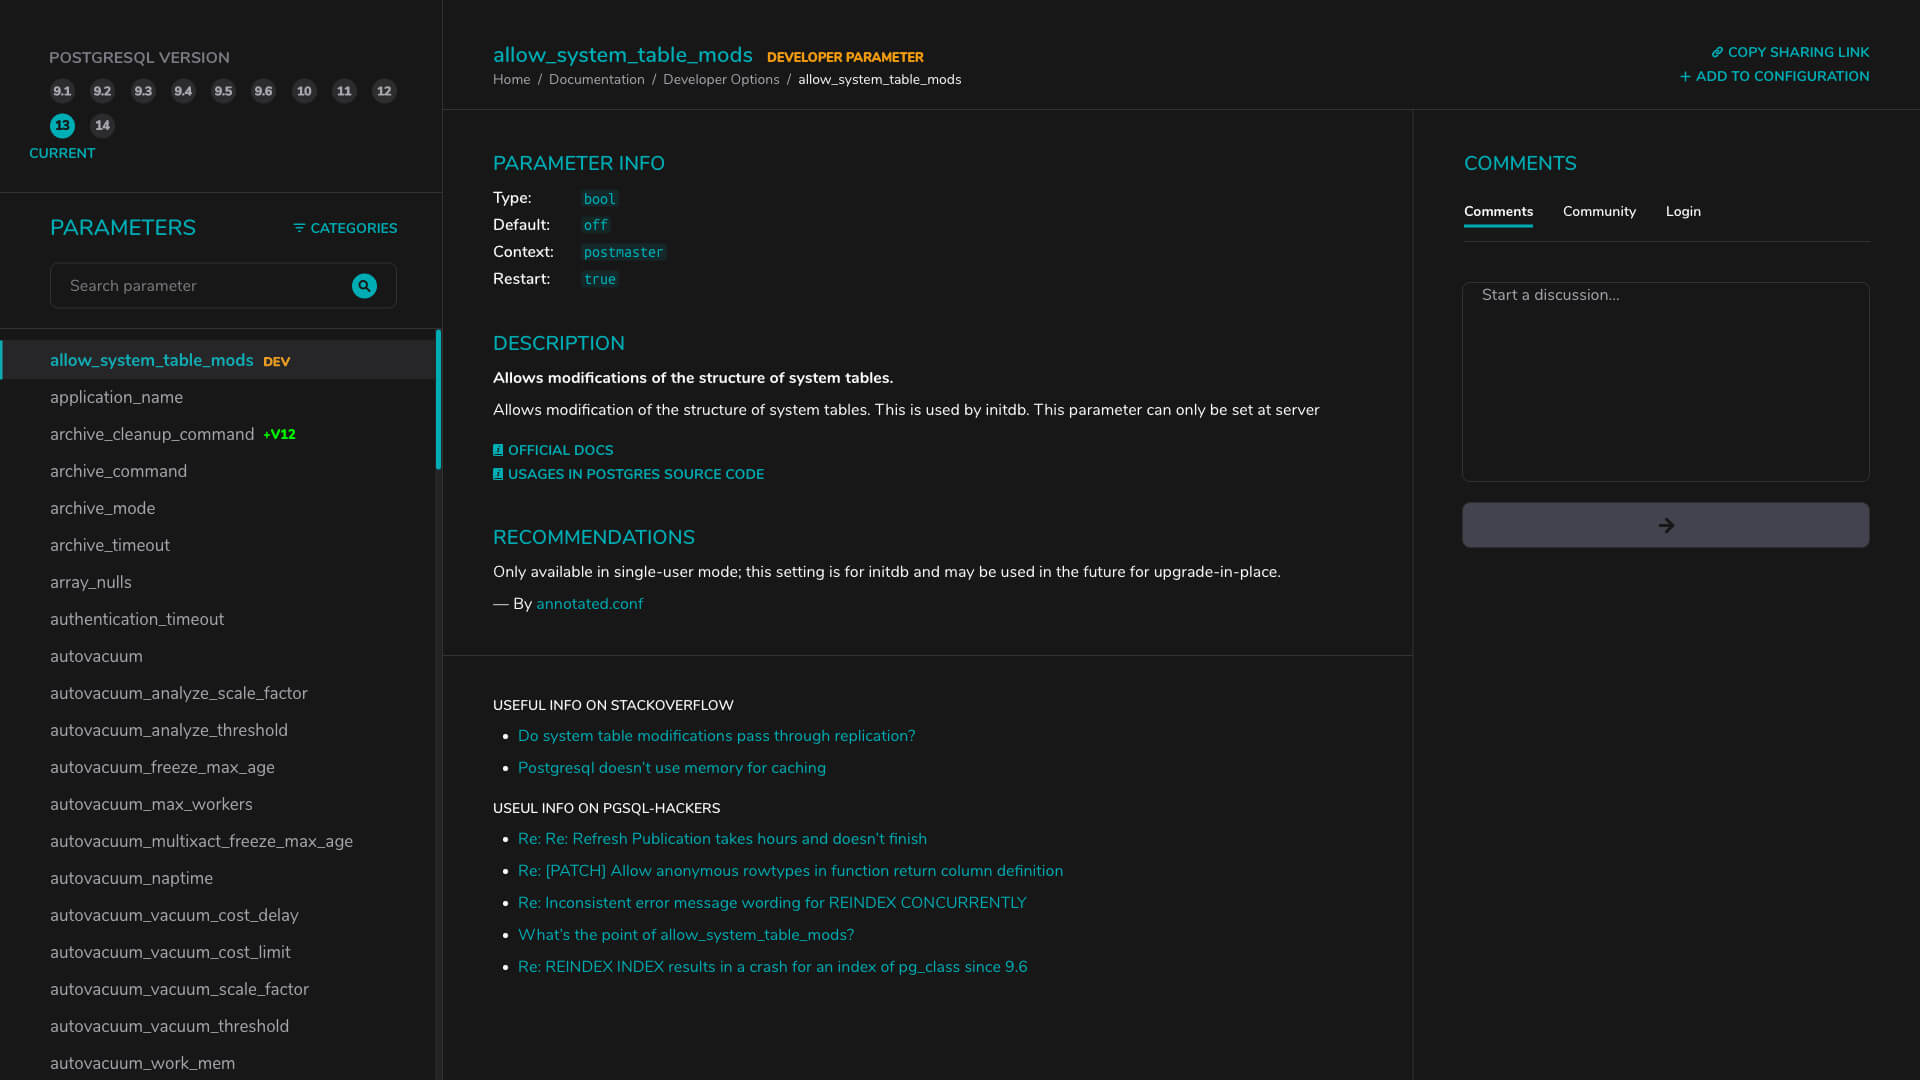The width and height of the screenshot is (1920, 1080).
Task: Select PostgreSQL version 14
Action: [102, 126]
